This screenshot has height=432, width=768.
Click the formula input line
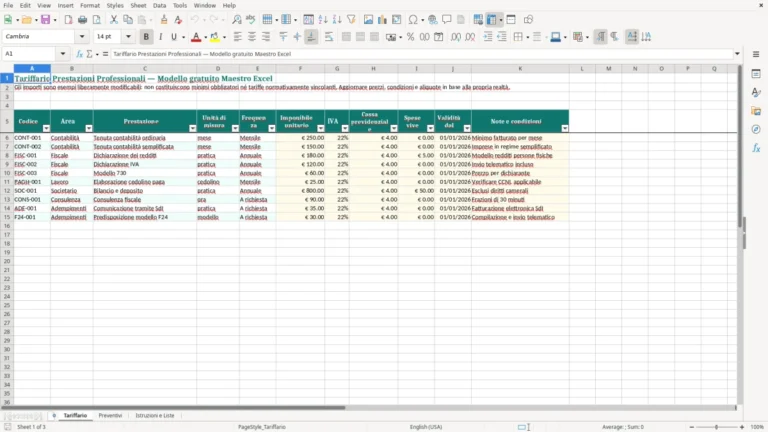(422, 54)
